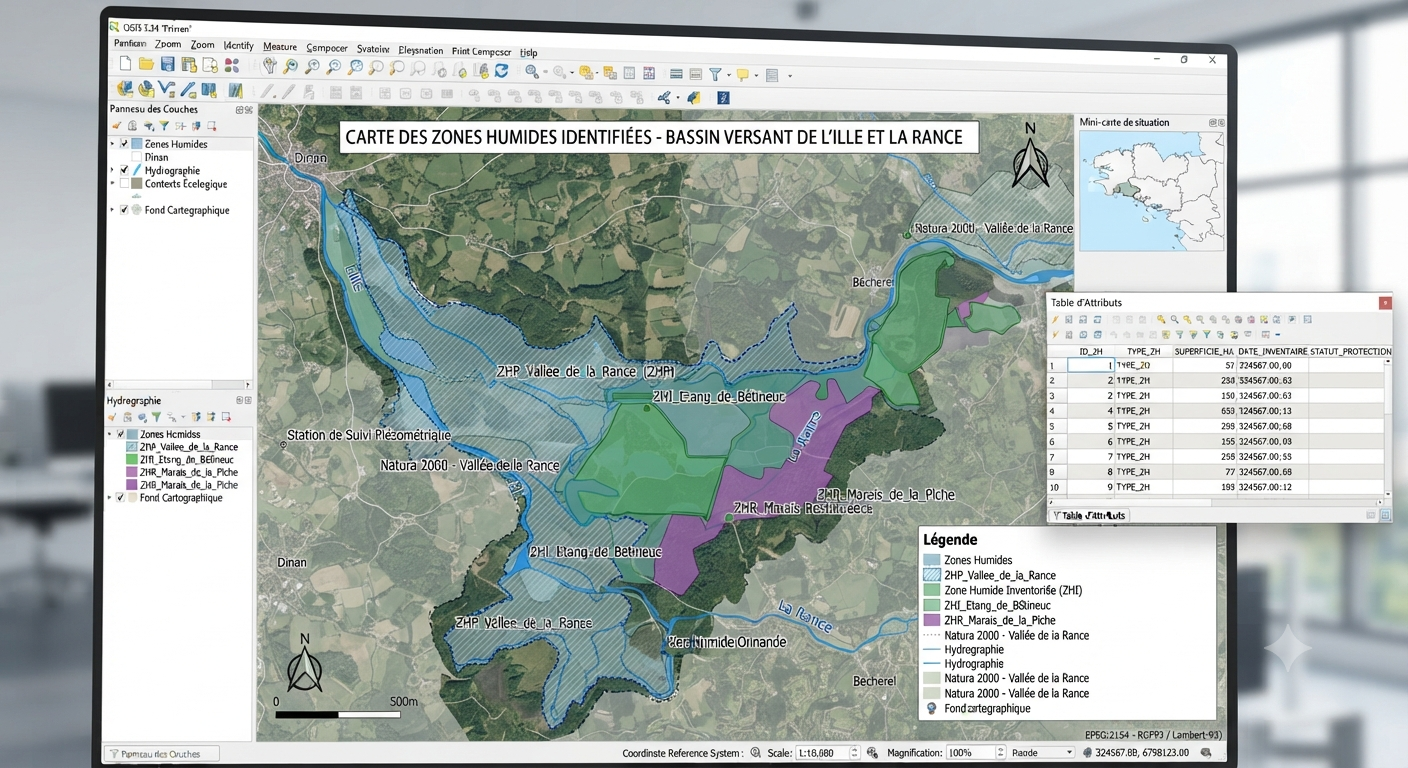Viewport: 1408px width, 768px height.
Task: Click the grid table icon in the main toolbar
Action: pos(629,73)
